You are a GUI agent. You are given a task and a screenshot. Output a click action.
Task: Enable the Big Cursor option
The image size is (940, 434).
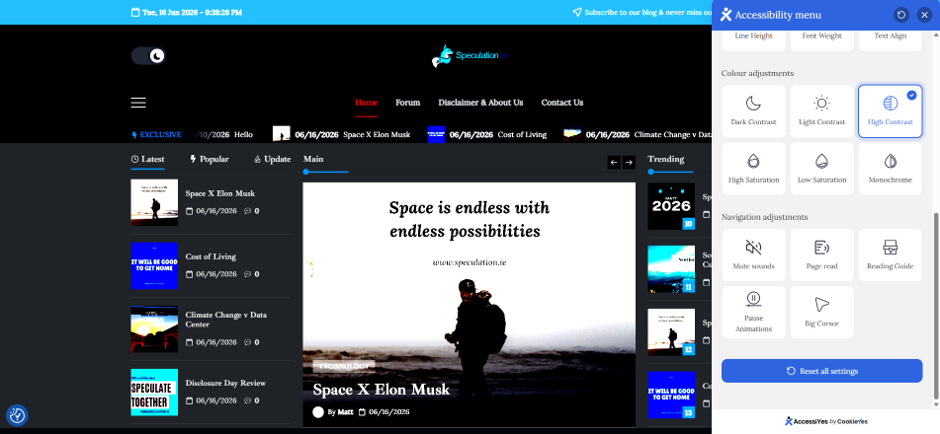[x=822, y=312]
